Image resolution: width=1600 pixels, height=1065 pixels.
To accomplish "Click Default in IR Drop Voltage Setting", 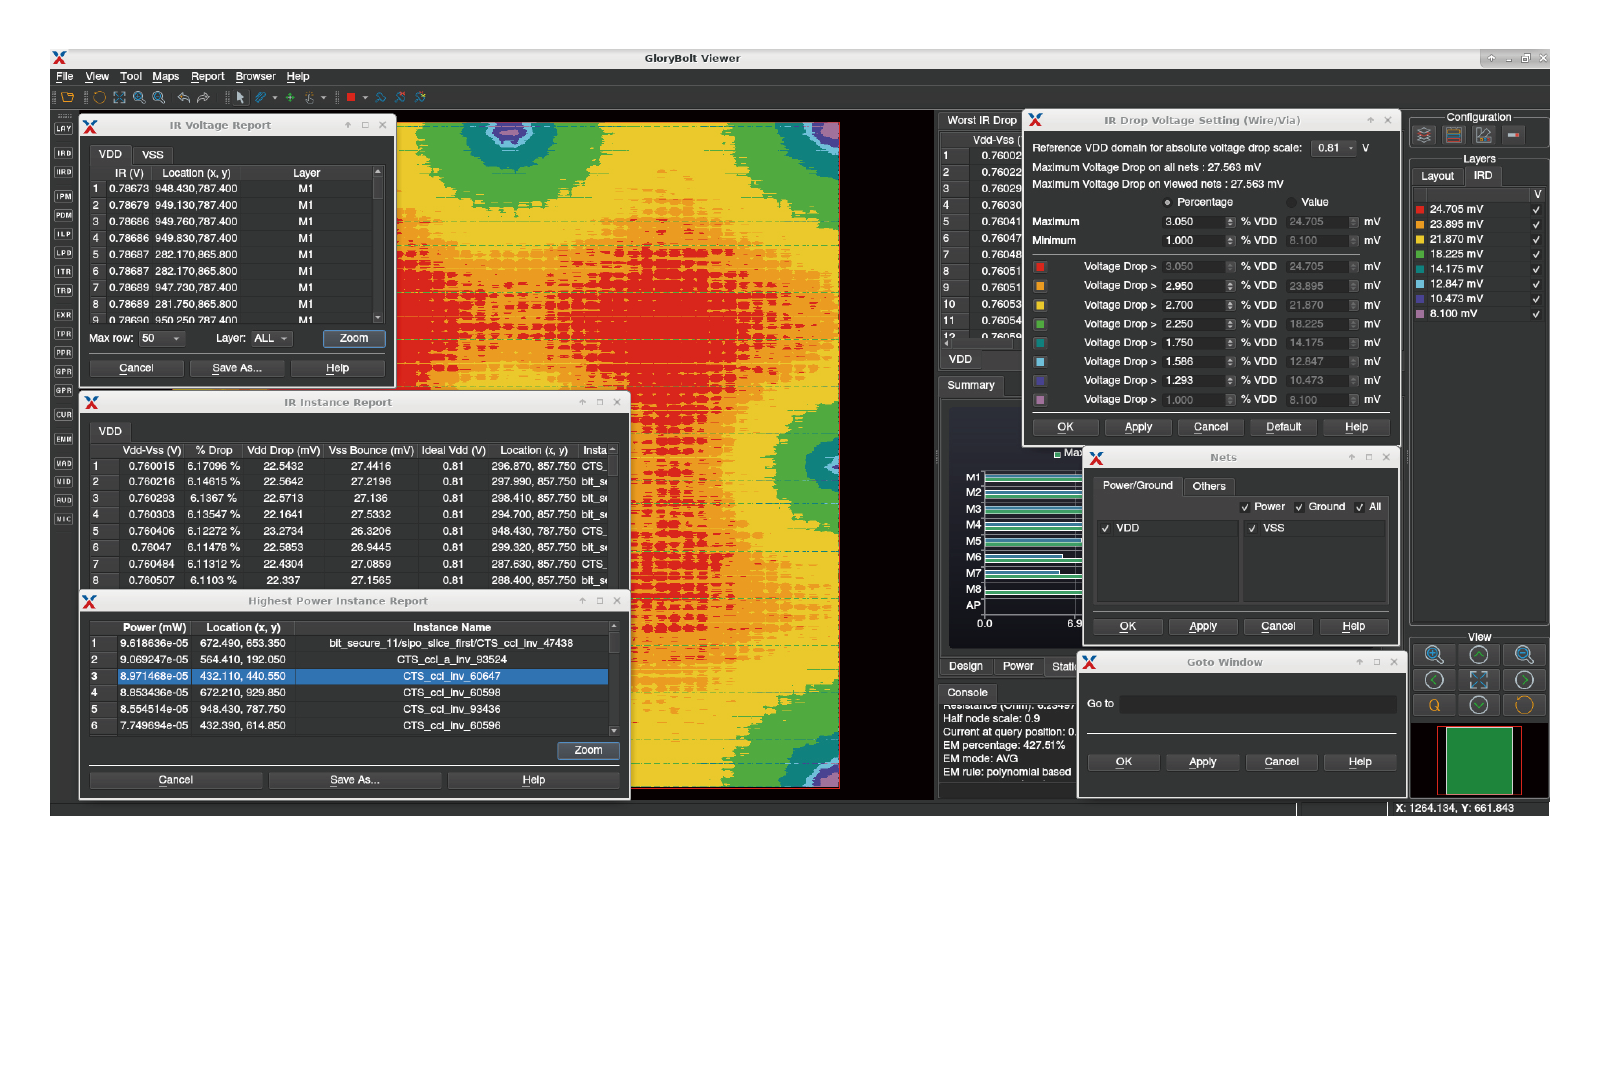I will coord(1284,427).
